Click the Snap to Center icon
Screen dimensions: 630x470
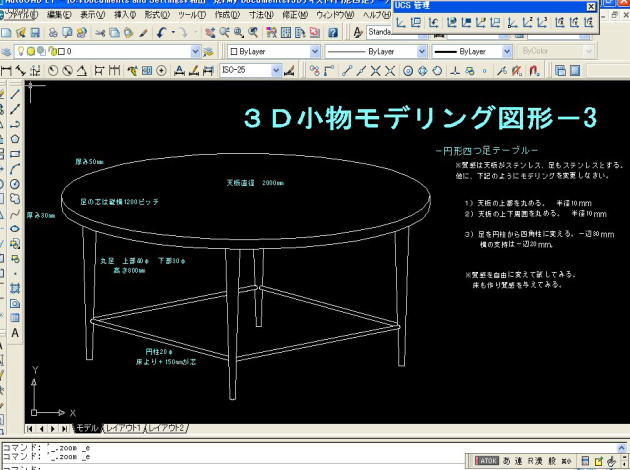click(x=408, y=71)
